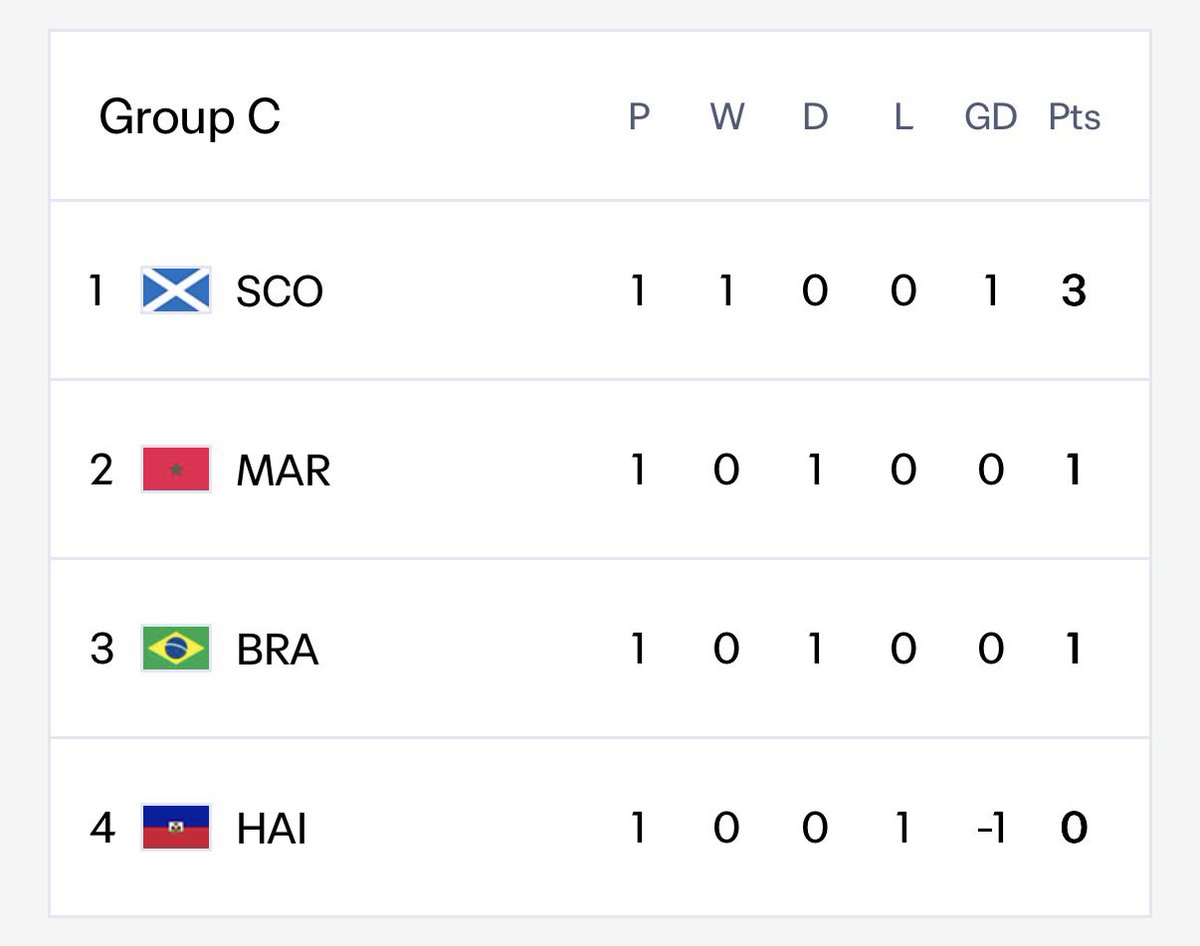Click the Pts column header
Image resolution: width=1200 pixels, height=946 pixels.
[1074, 117]
